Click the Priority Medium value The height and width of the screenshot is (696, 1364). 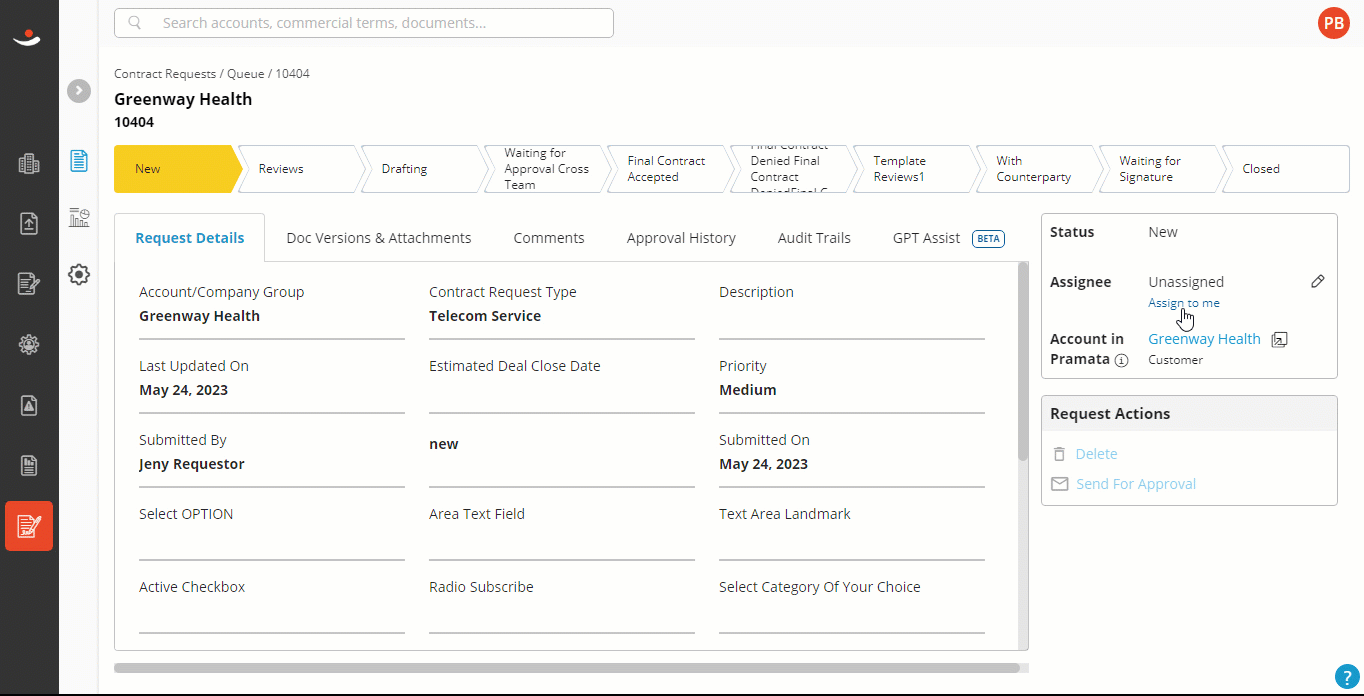coord(748,390)
